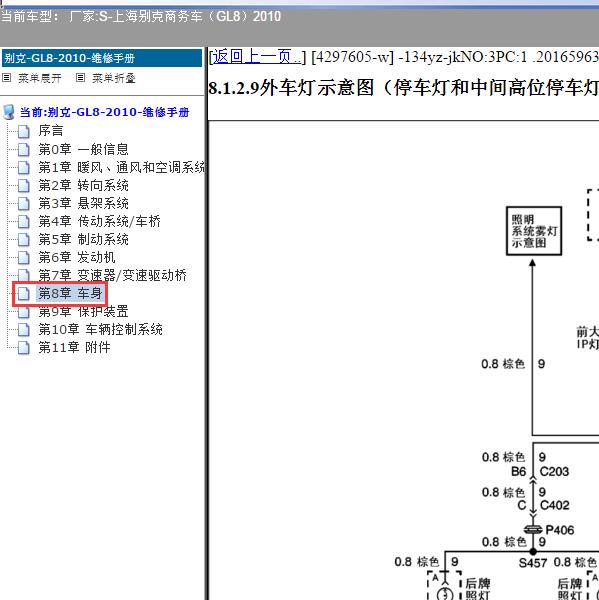Click the 菜单展开 expand icon

[x=7, y=78]
